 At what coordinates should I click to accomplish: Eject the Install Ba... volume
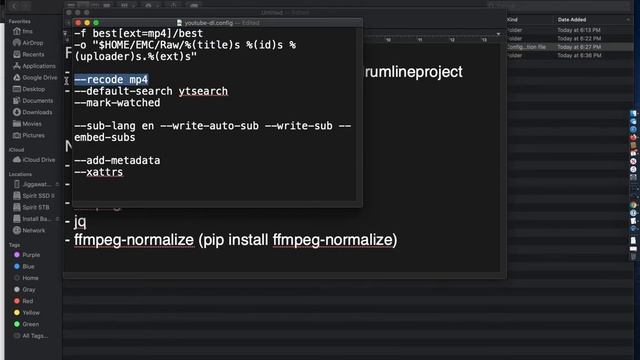(x=57, y=219)
